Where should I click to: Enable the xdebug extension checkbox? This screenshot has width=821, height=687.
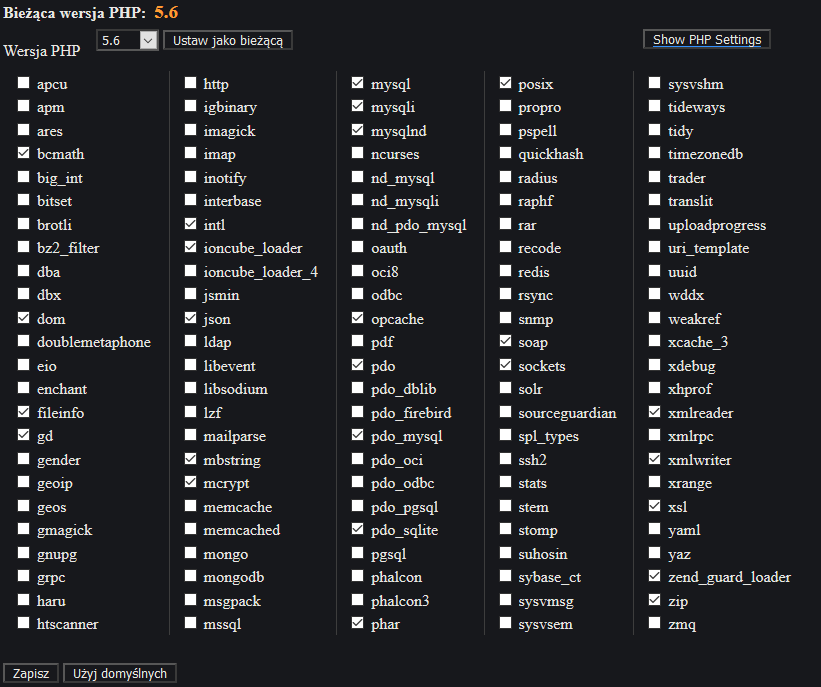(655, 366)
